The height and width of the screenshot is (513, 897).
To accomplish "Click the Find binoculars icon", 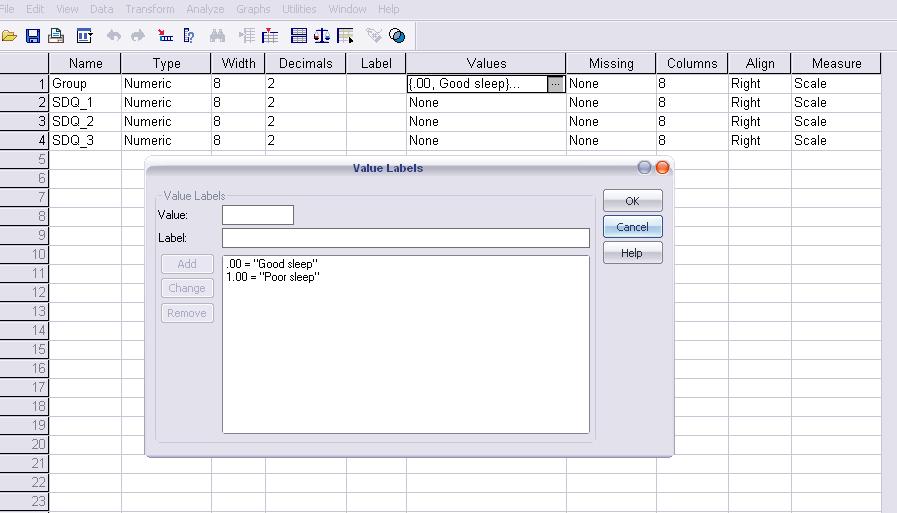I will (x=218, y=36).
